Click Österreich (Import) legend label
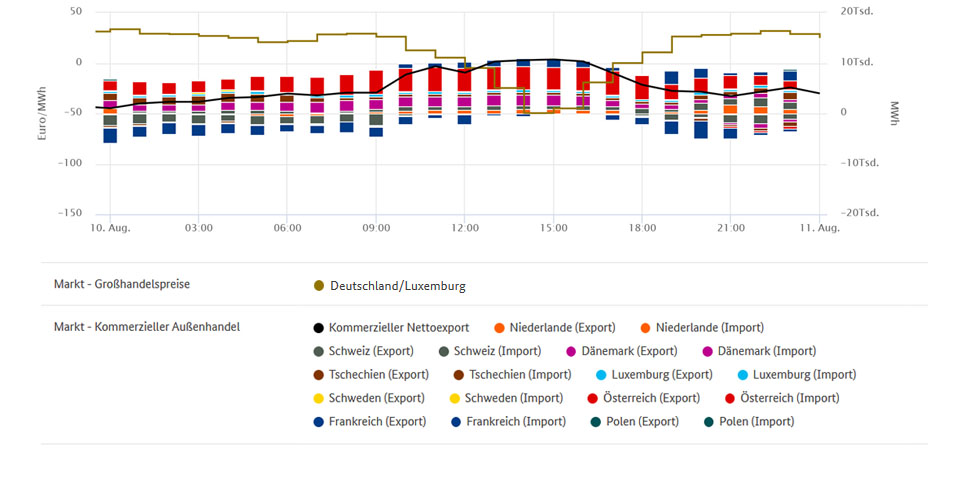The height and width of the screenshot is (500, 960). (790, 398)
